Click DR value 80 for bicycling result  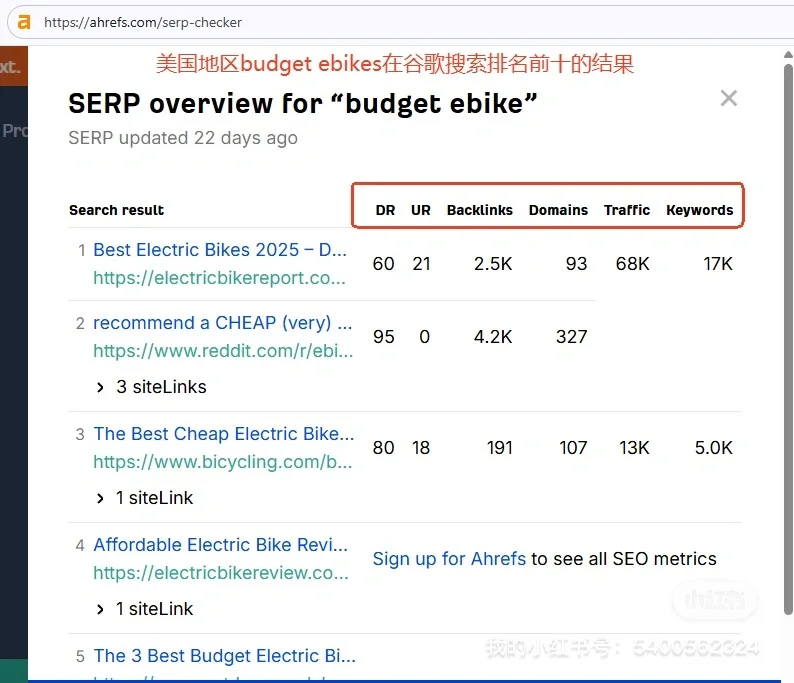point(383,448)
